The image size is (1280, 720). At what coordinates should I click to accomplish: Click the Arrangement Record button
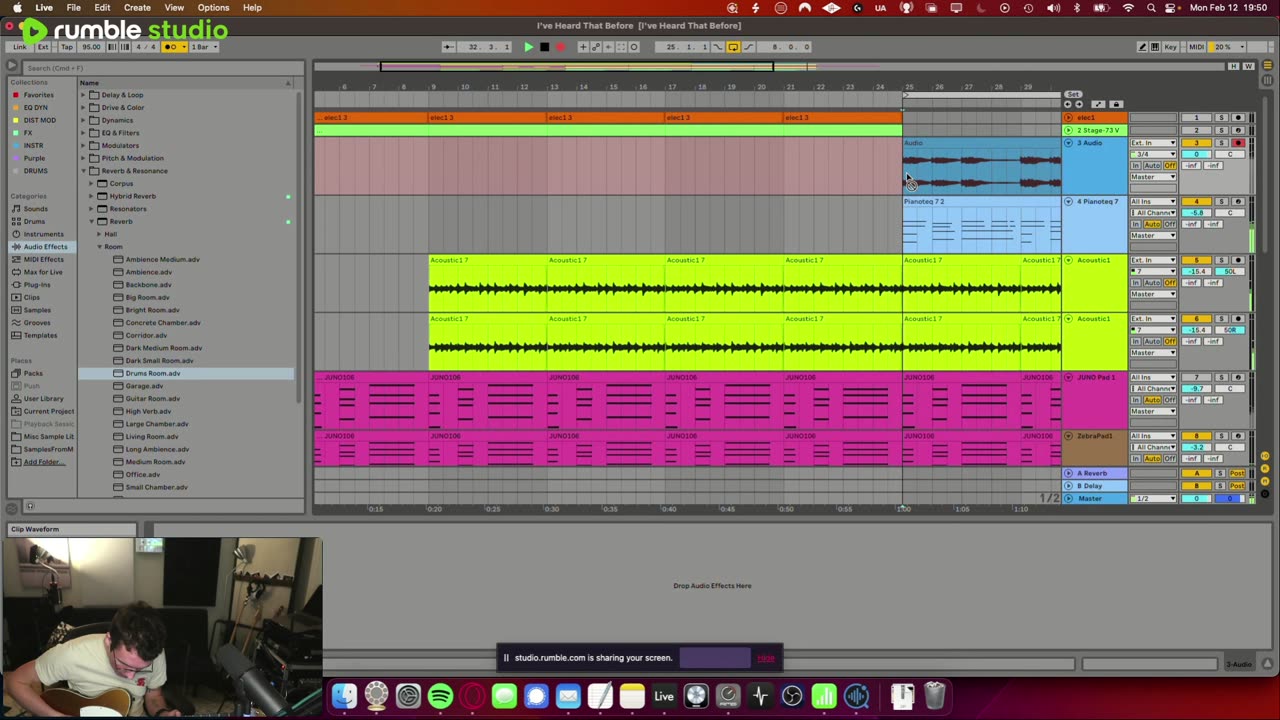point(560,47)
